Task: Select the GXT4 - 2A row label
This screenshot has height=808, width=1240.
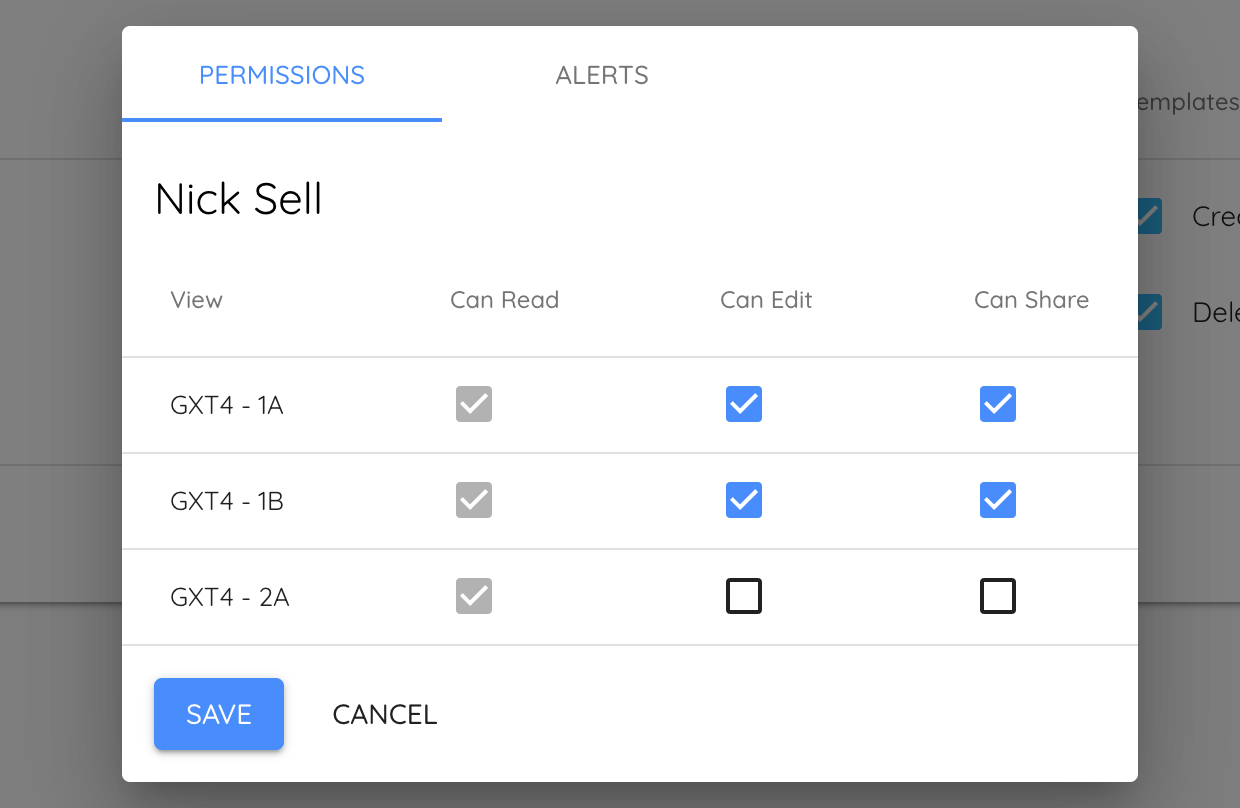Action: click(230, 597)
